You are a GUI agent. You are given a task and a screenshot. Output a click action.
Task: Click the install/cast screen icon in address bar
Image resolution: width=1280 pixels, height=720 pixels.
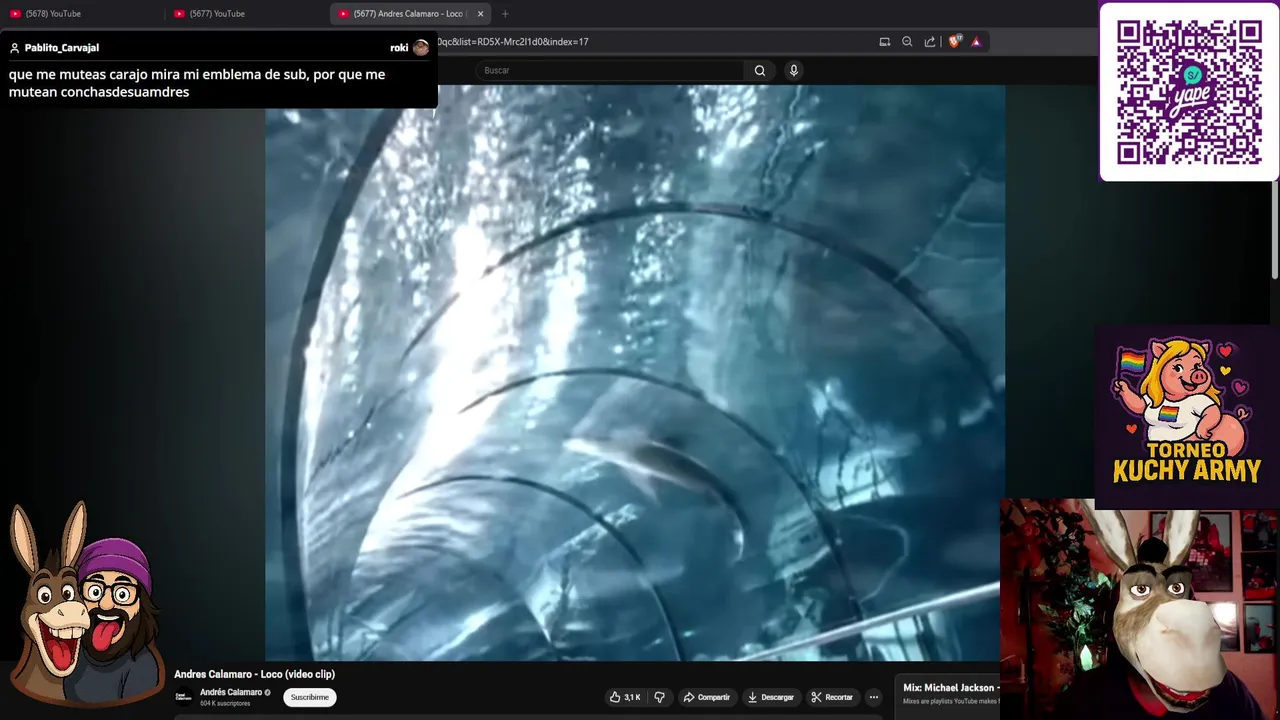[884, 42]
